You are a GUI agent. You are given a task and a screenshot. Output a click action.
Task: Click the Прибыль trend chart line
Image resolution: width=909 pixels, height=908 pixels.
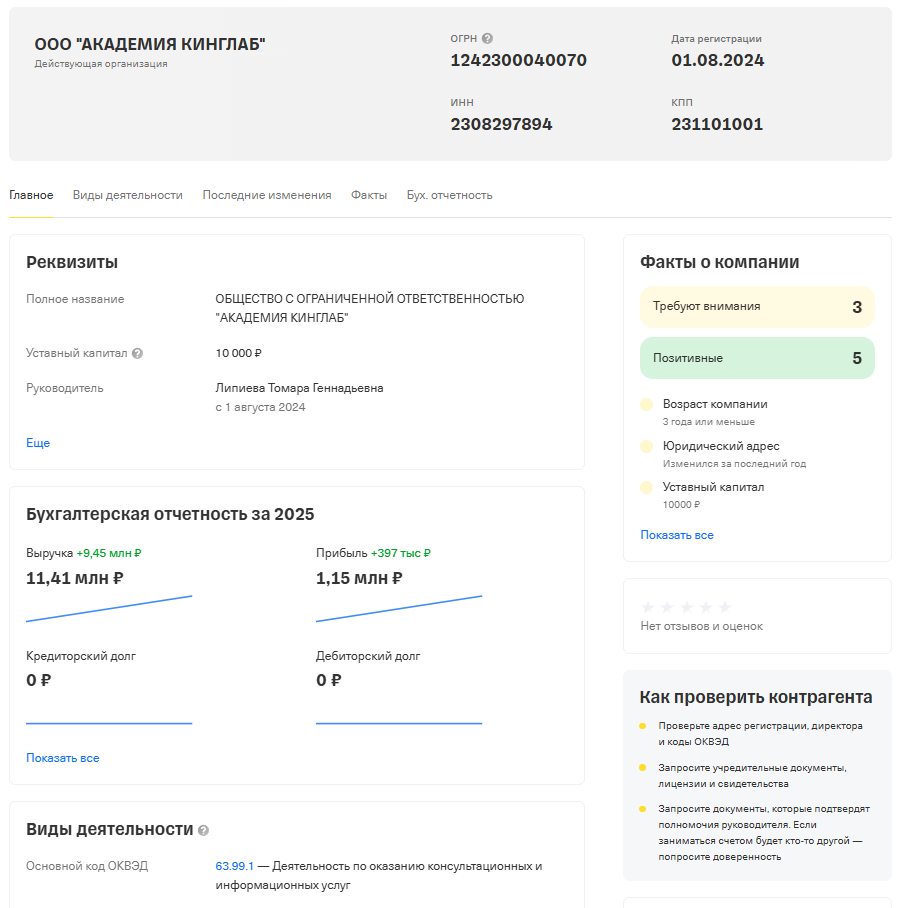[399, 609]
